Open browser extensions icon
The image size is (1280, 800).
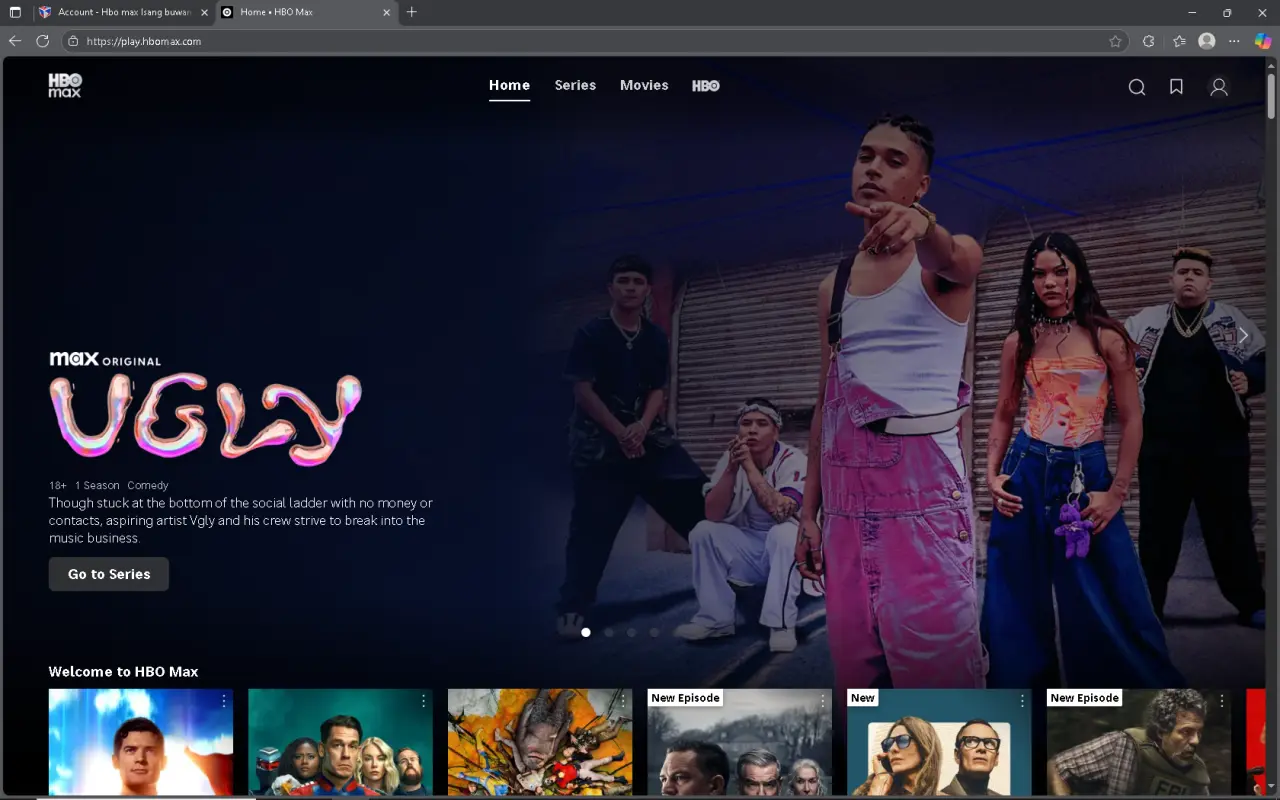click(x=1149, y=41)
